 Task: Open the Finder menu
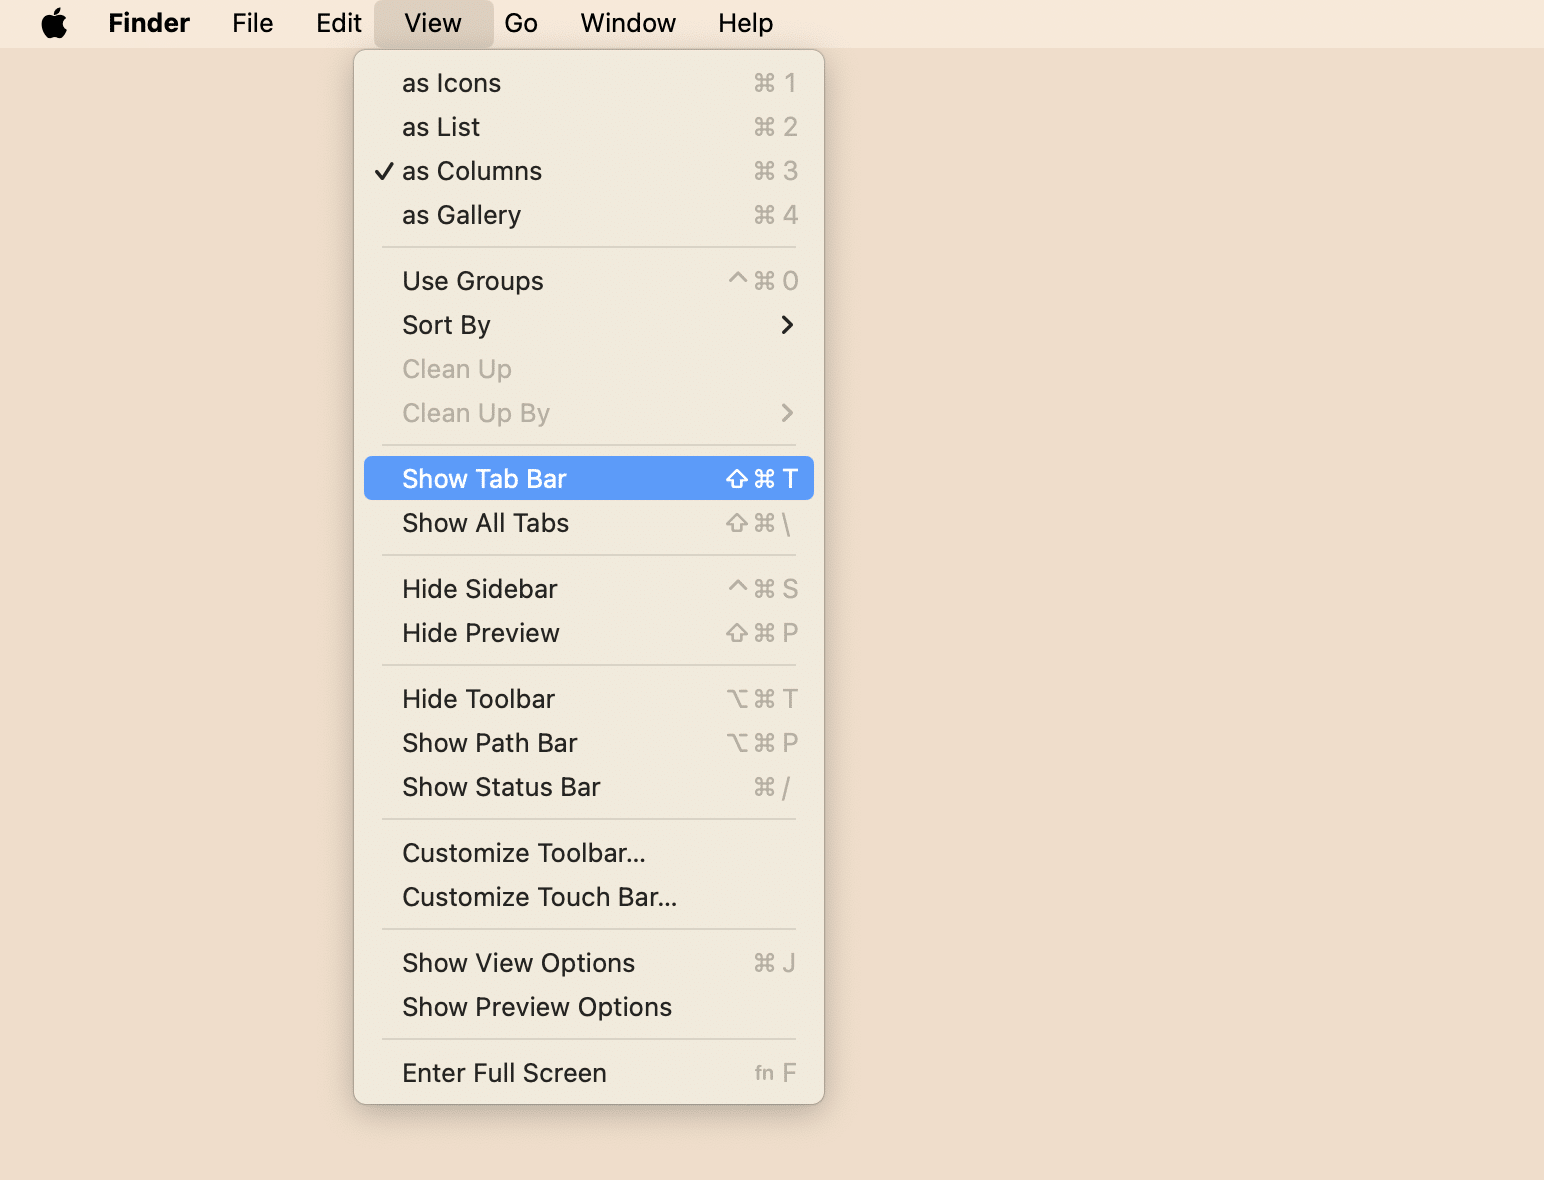tap(148, 23)
